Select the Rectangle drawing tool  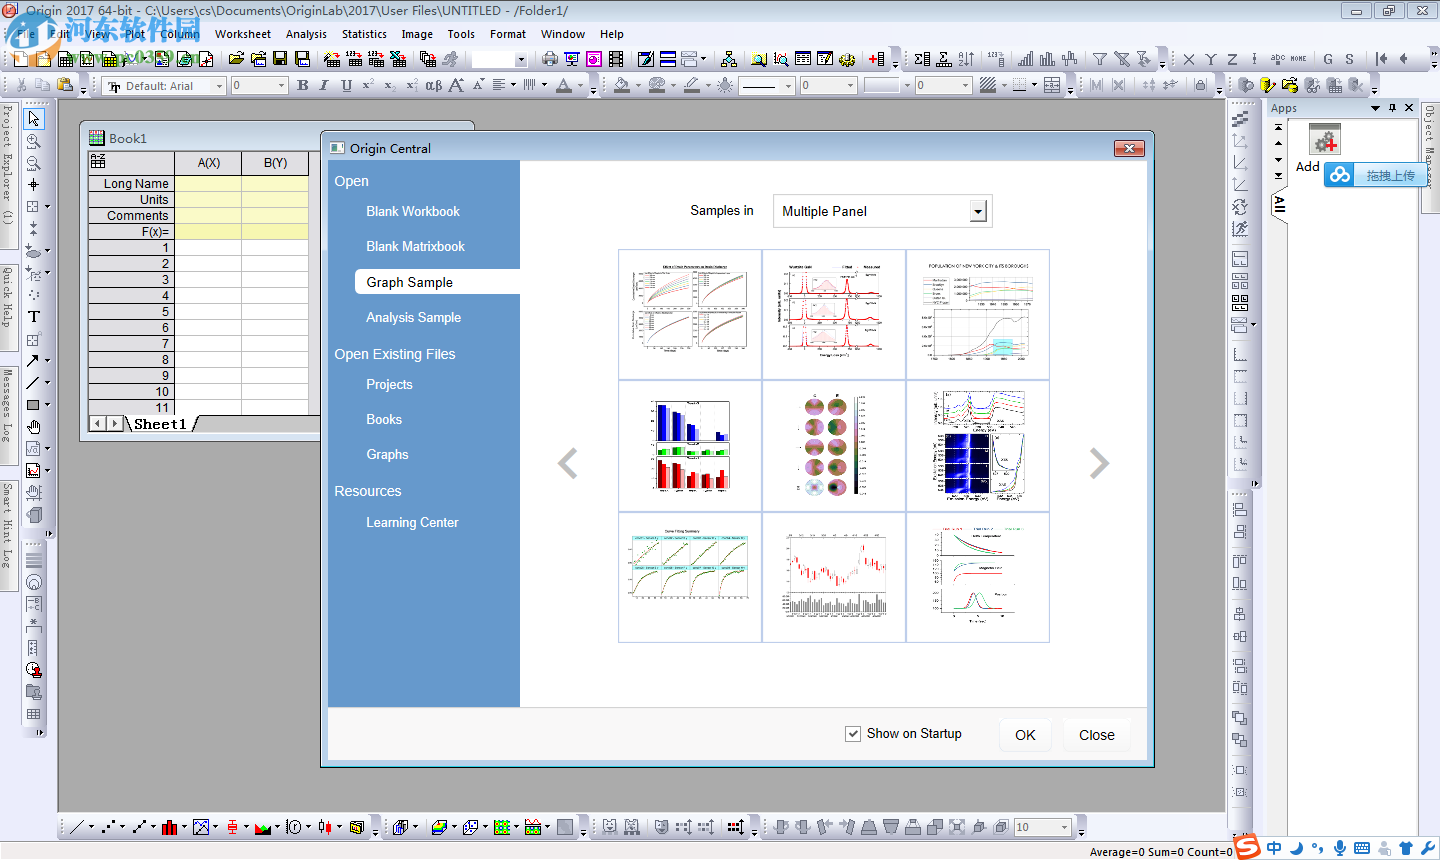point(33,405)
